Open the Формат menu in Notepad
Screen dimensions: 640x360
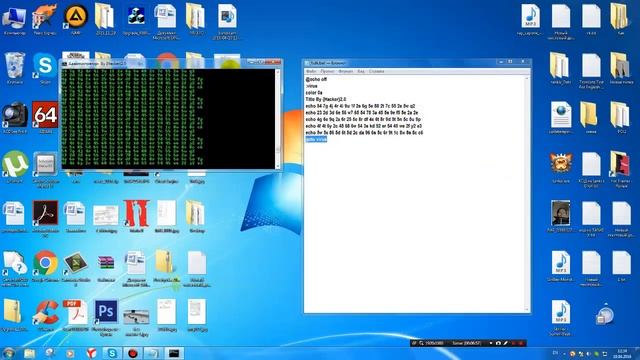[345, 71]
